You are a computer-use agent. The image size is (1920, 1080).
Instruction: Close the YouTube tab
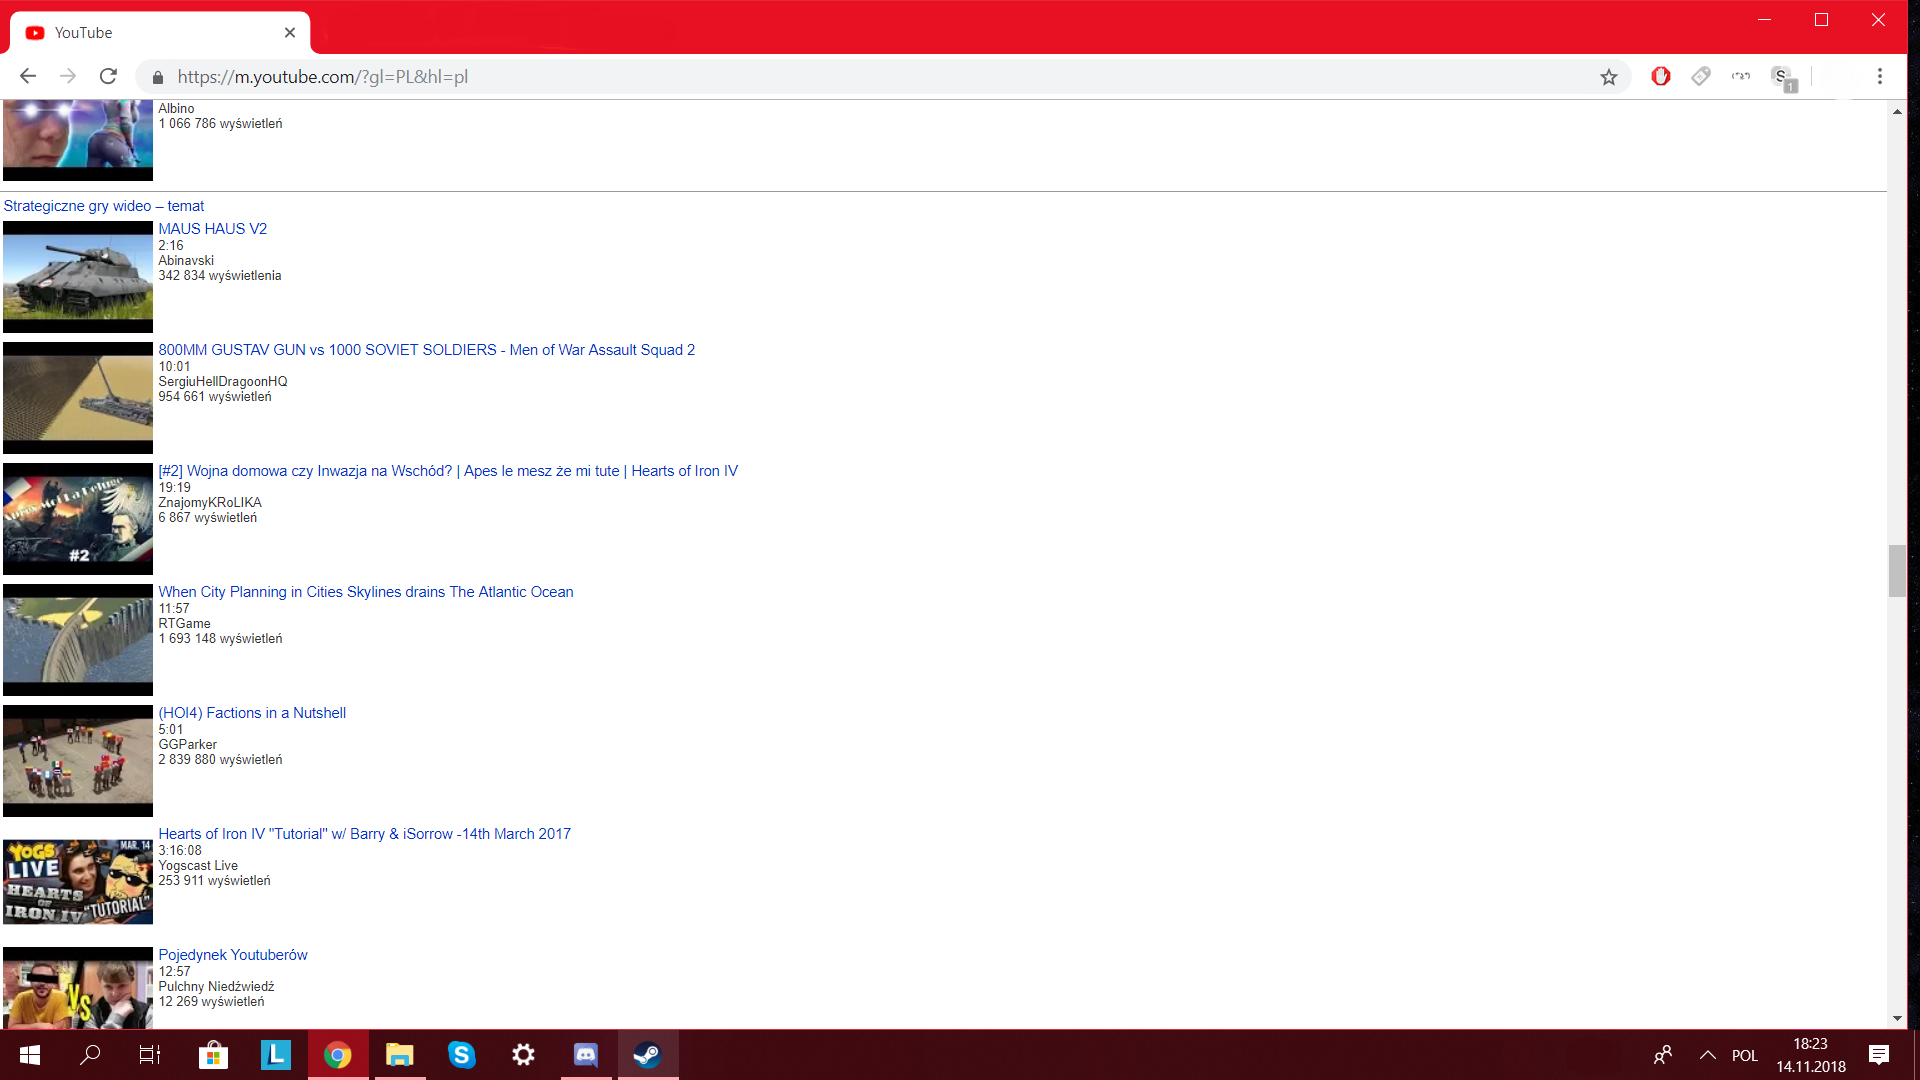[290, 33]
